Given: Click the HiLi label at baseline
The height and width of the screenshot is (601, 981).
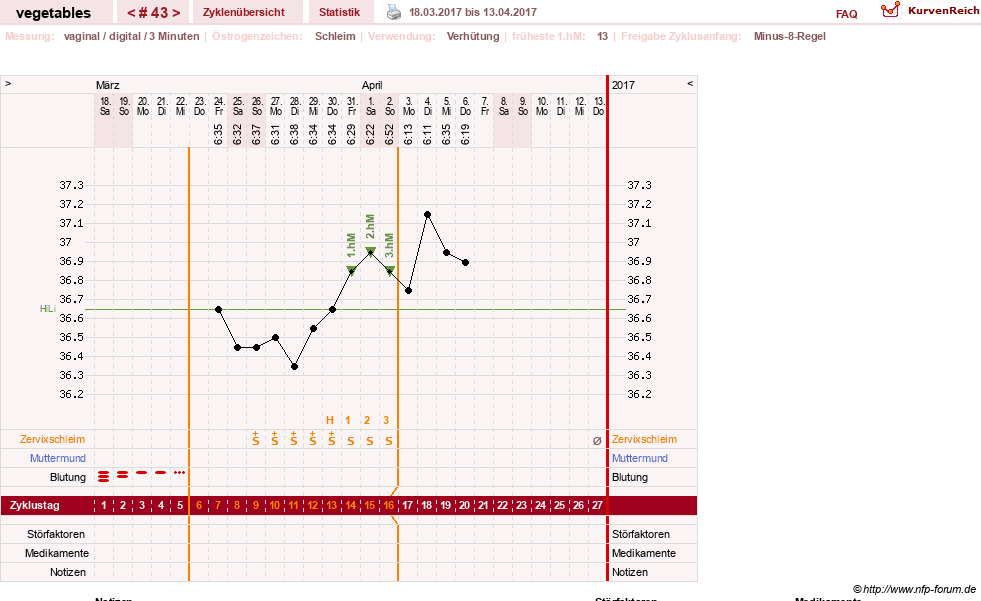Looking at the screenshot, I should (x=48, y=309).
